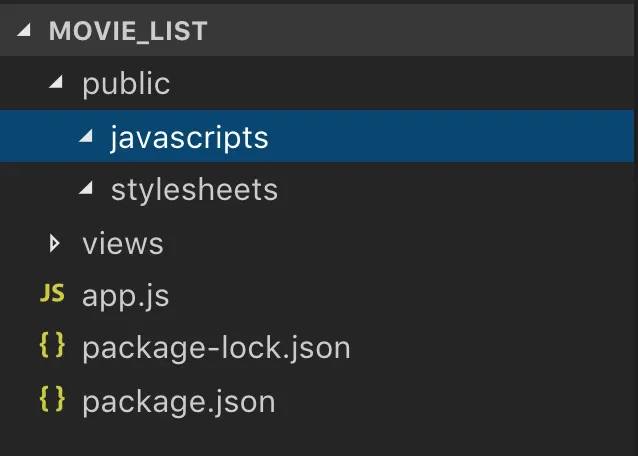Image resolution: width=638 pixels, height=456 pixels.
Task: Select the public folder name
Action: (x=126, y=84)
